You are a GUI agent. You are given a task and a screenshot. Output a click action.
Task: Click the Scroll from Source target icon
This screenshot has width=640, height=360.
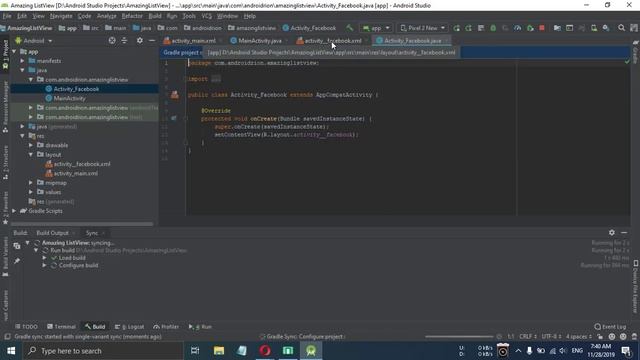[112, 40]
